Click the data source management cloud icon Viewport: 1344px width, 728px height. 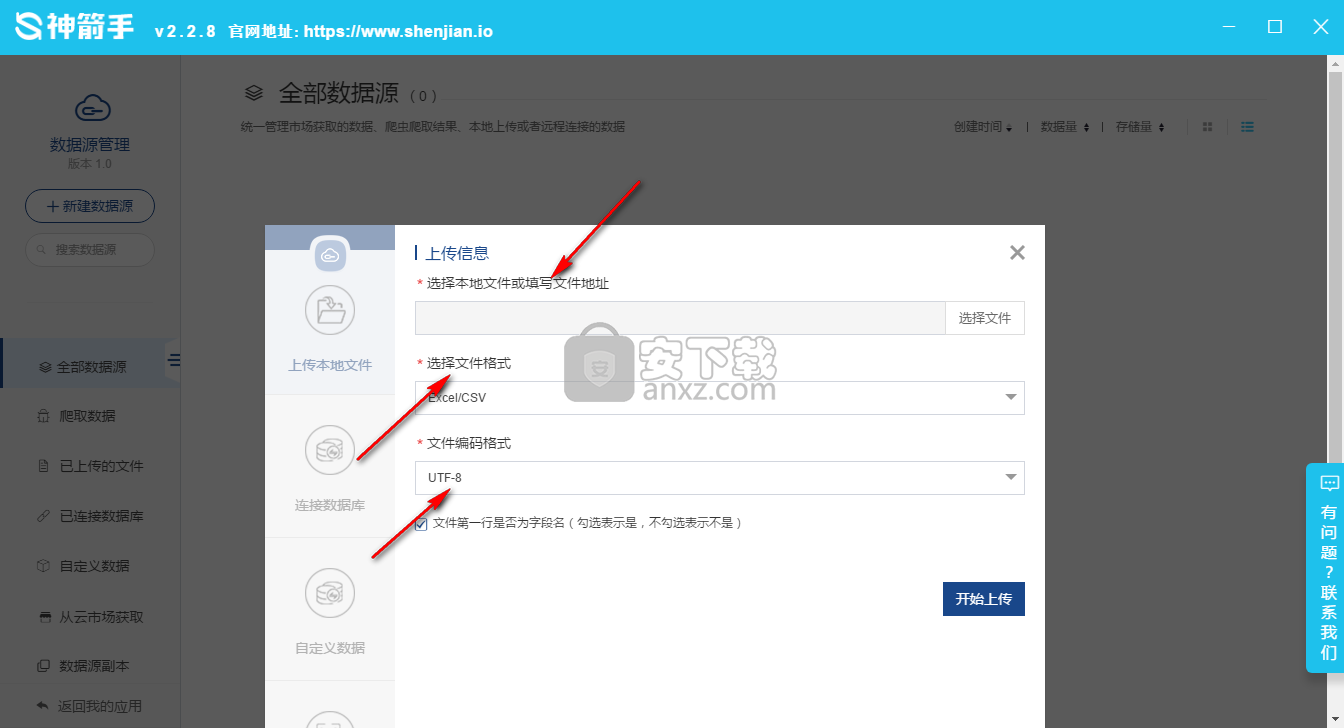[92, 108]
